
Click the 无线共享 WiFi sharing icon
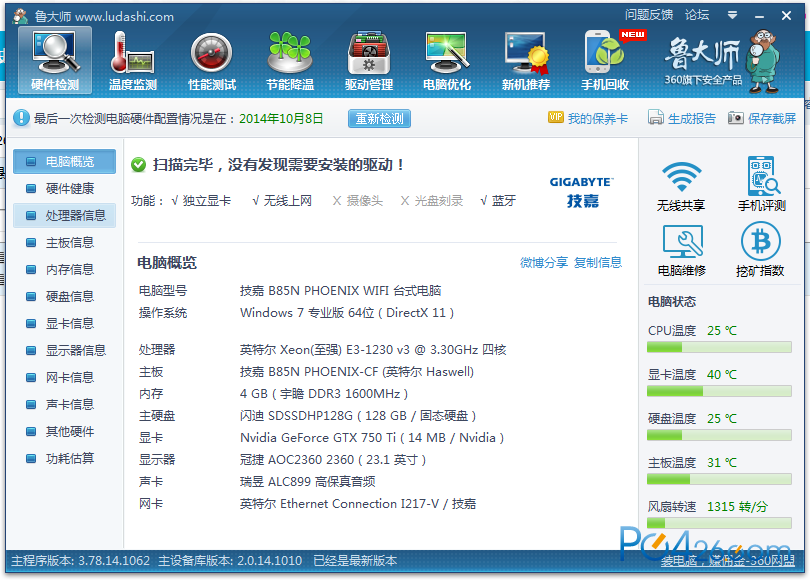tap(681, 185)
